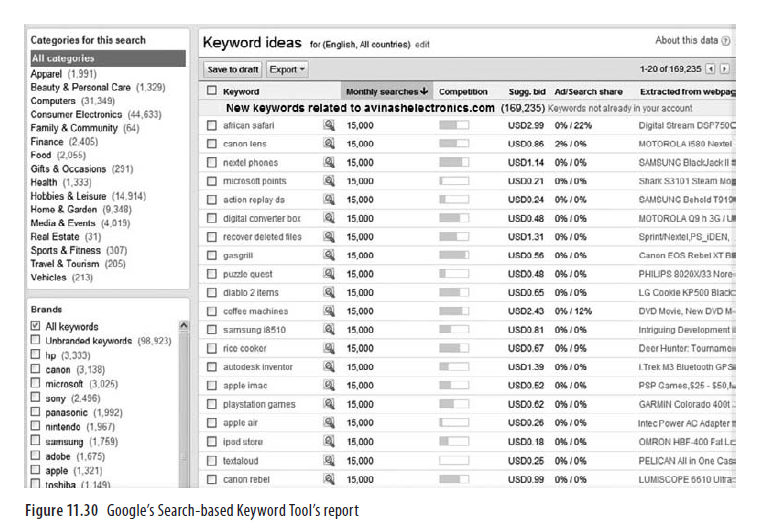Click magnifier icon for recover deleted files

(329, 236)
